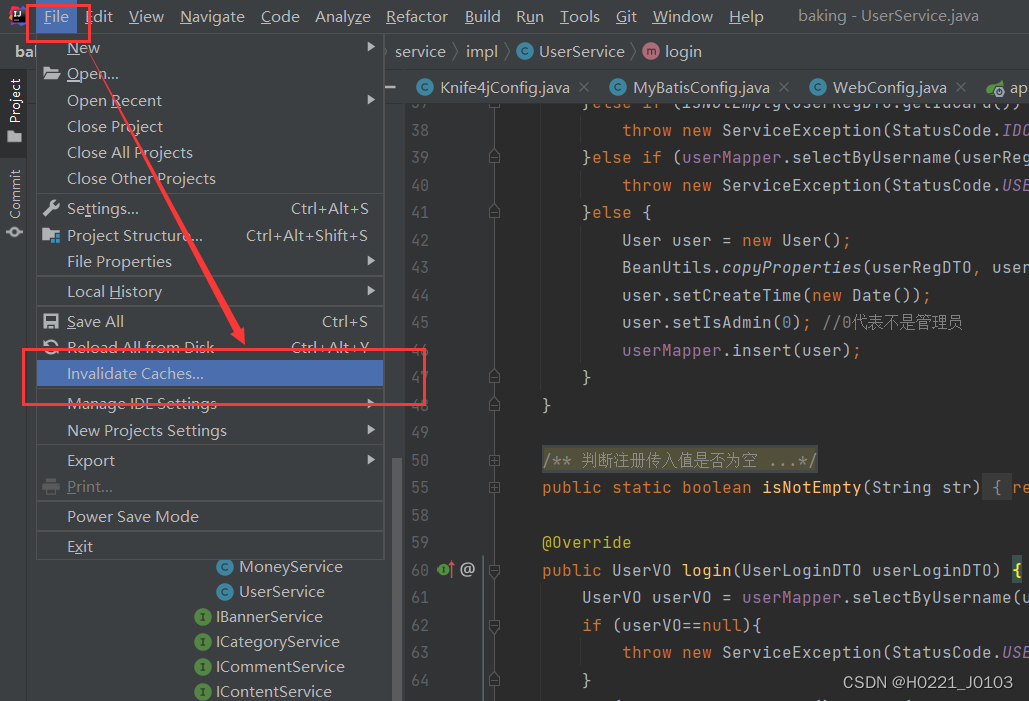Open the Git menu

626,16
